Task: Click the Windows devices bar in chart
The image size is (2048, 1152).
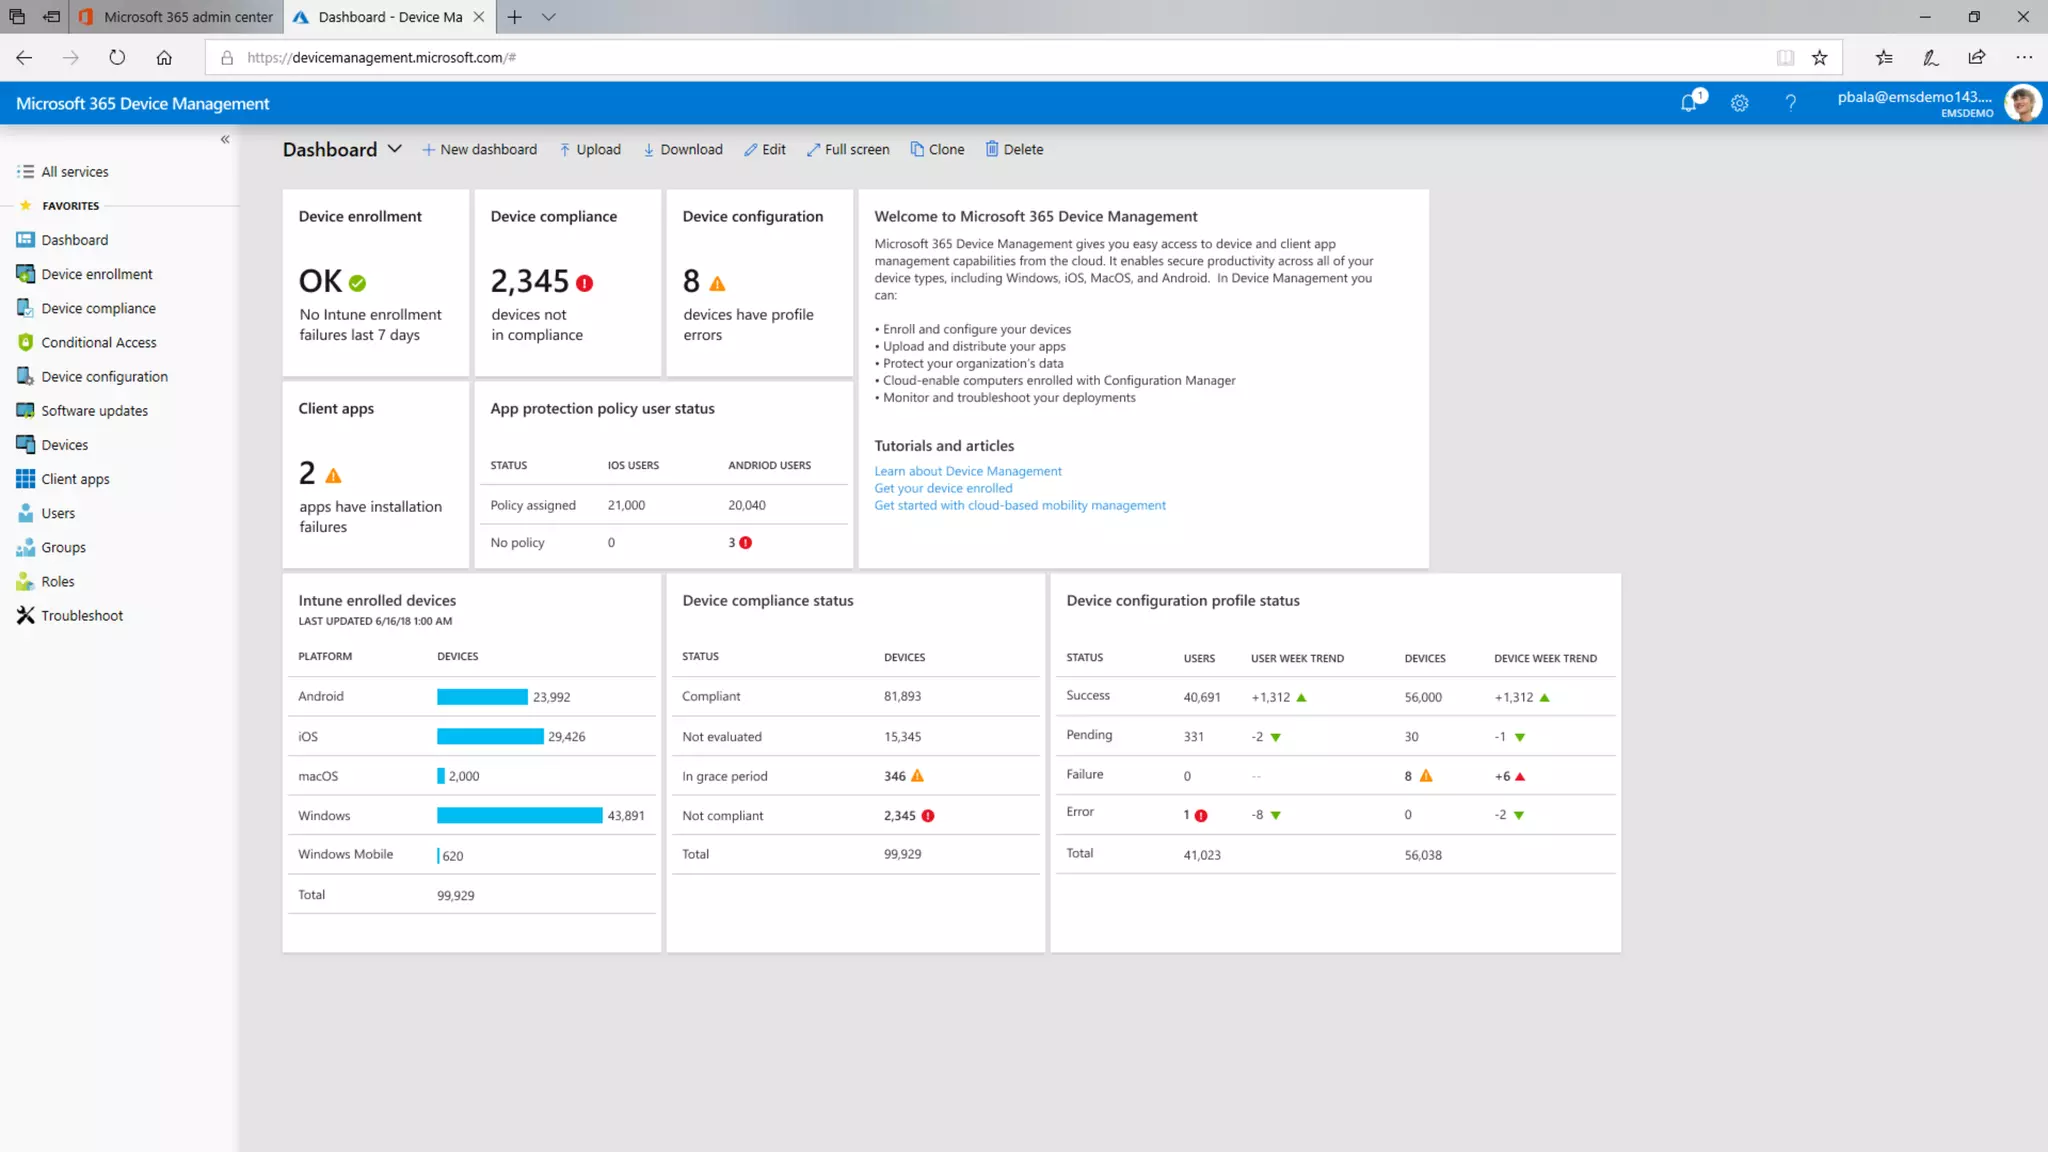Action: click(519, 816)
